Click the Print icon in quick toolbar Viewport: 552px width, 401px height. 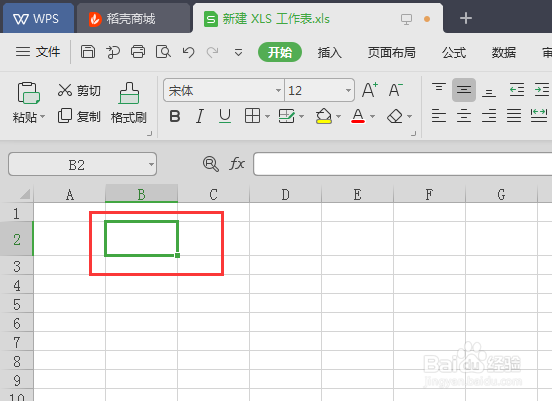tap(138, 52)
